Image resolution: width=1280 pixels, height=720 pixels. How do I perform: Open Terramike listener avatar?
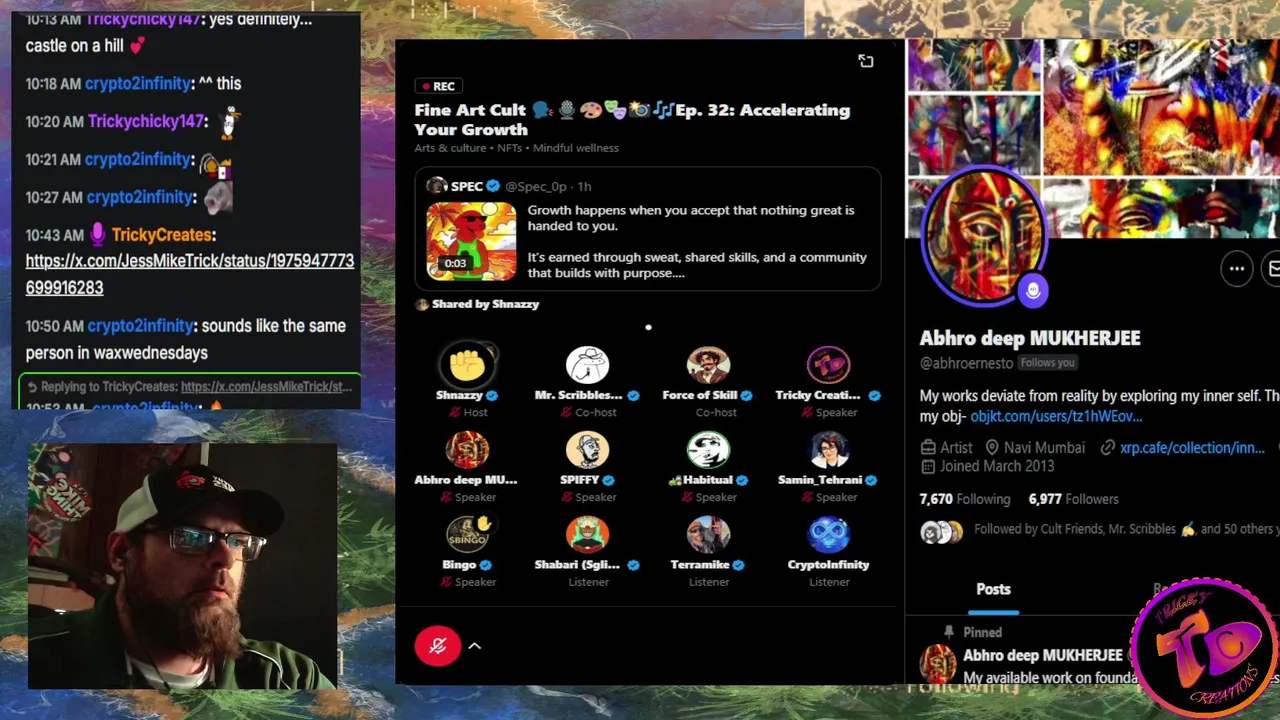(708, 535)
